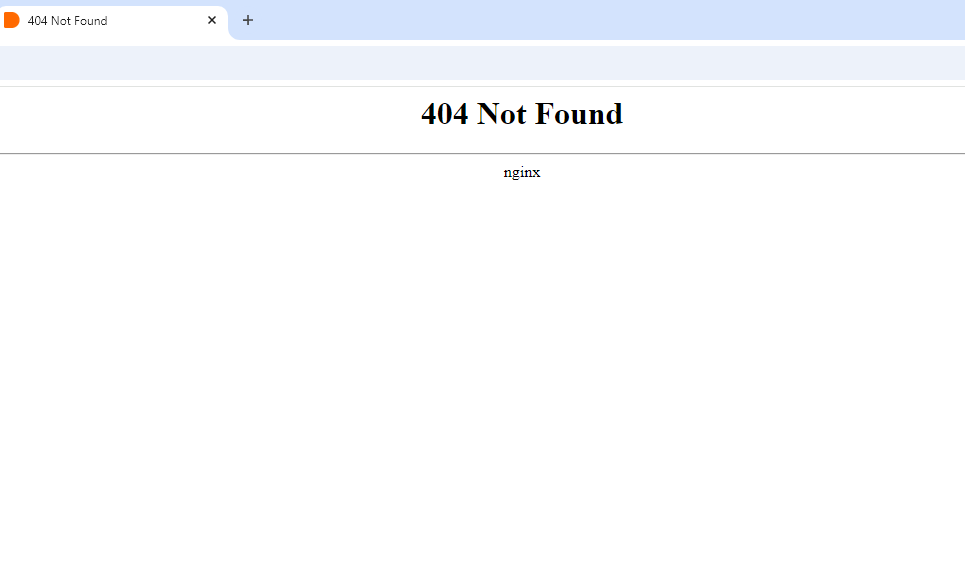Open a new tab with plus button

pos(247,20)
